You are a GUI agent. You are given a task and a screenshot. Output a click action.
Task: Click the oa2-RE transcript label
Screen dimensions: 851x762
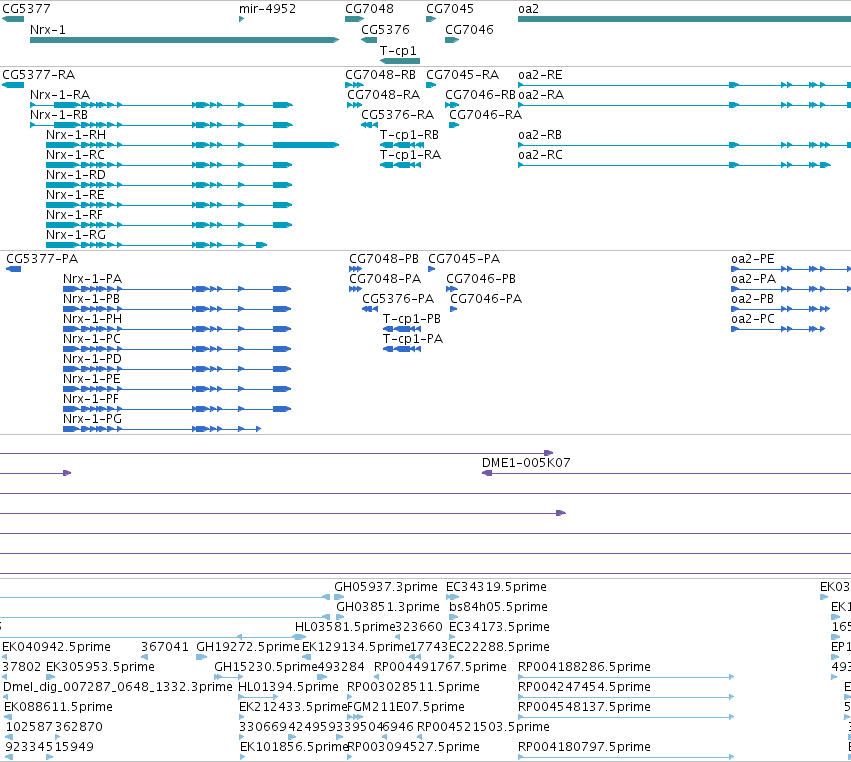tap(541, 75)
